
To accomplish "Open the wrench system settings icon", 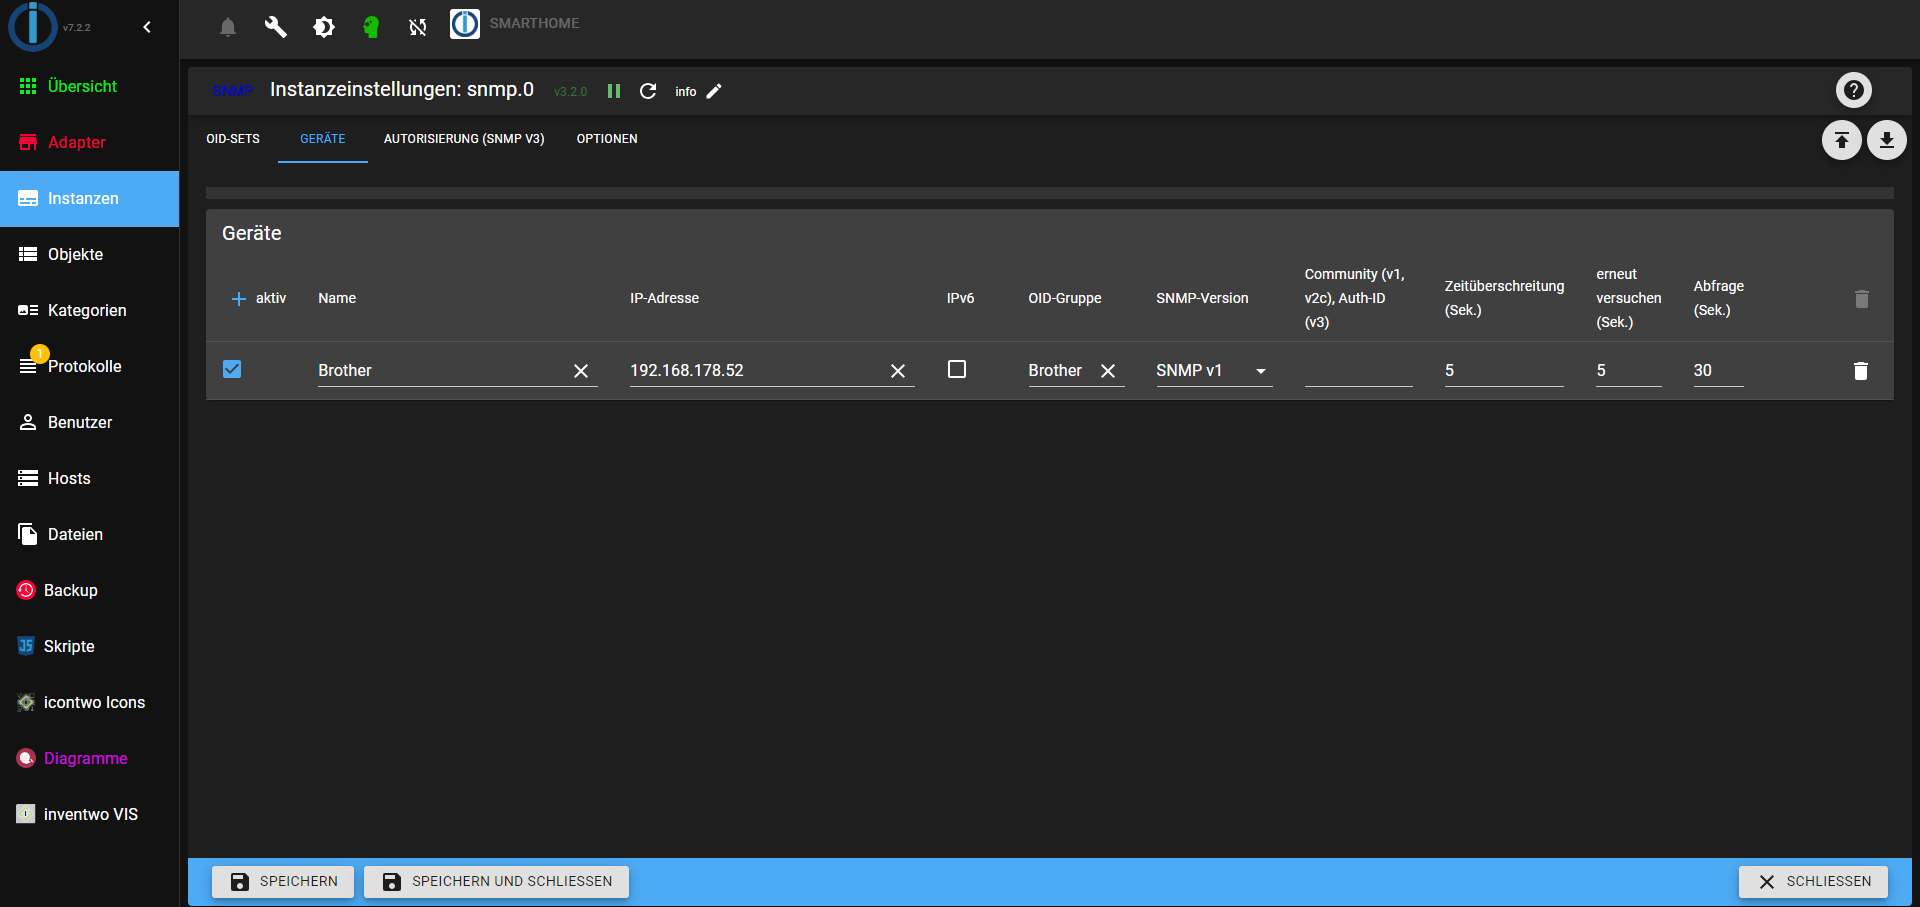I will (275, 27).
